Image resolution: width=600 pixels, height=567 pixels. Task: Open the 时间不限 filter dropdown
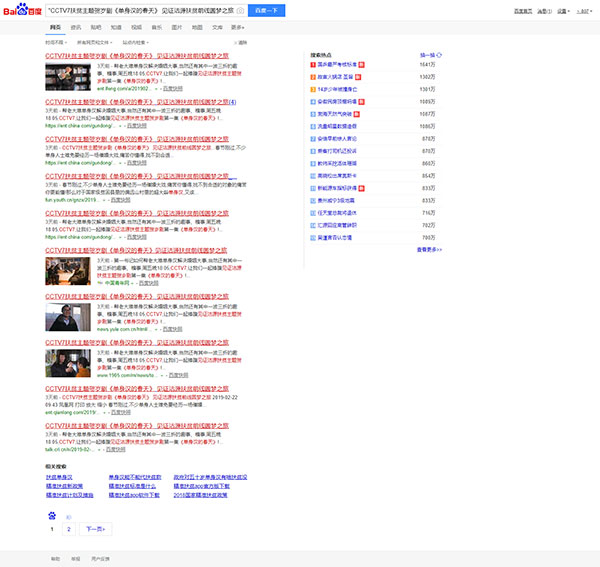[x=56, y=42]
